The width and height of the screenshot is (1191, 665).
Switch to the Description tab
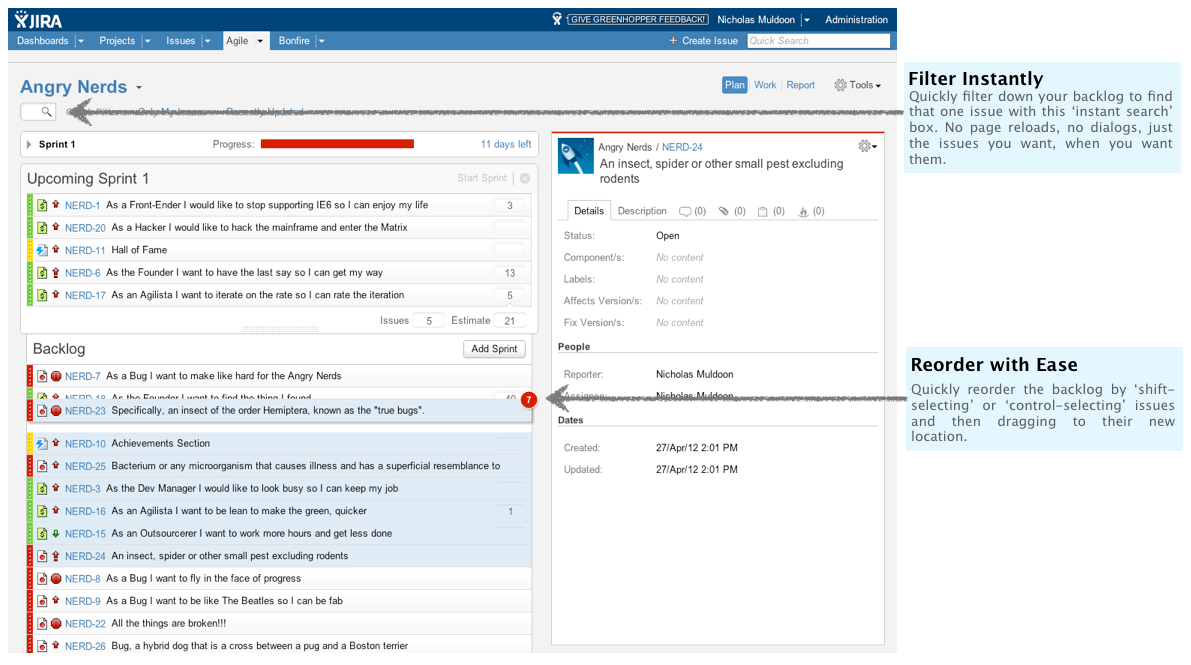tap(641, 212)
